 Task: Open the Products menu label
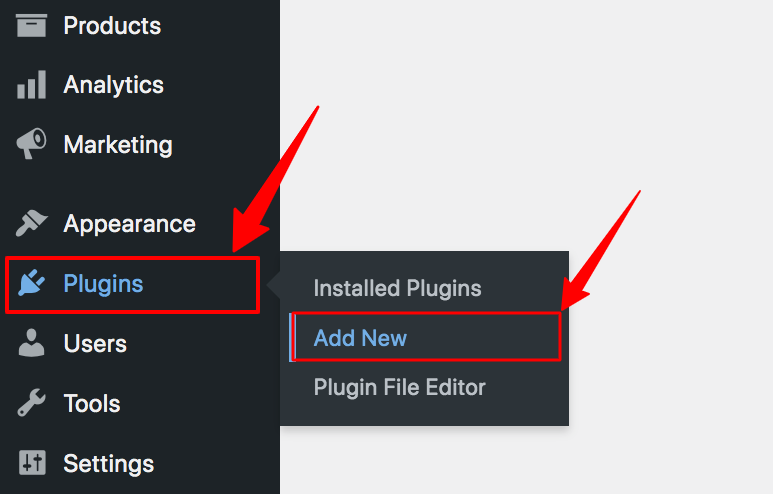(112, 26)
